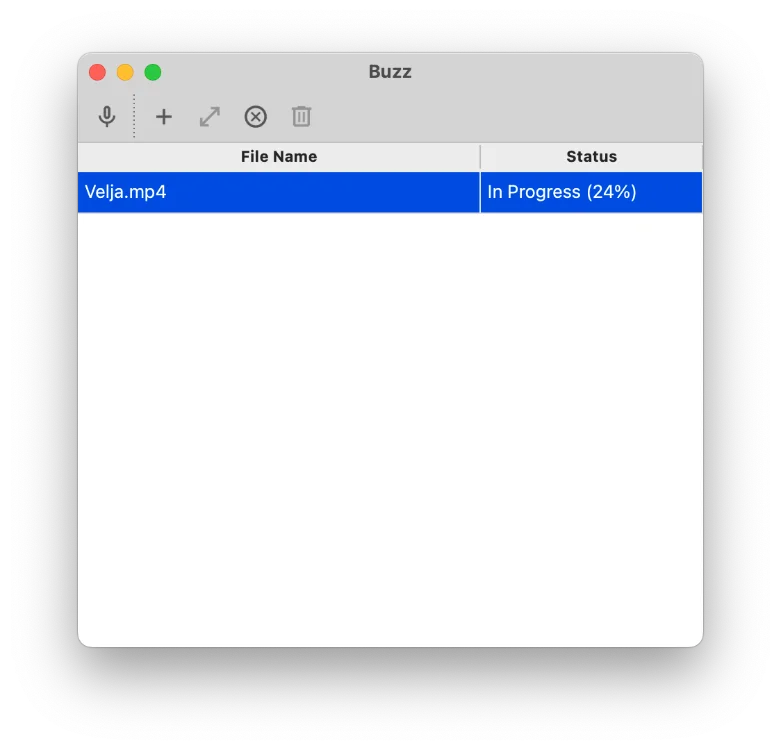Sort by the Status column header
This screenshot has height=750, width=781.
pos(591,157)
